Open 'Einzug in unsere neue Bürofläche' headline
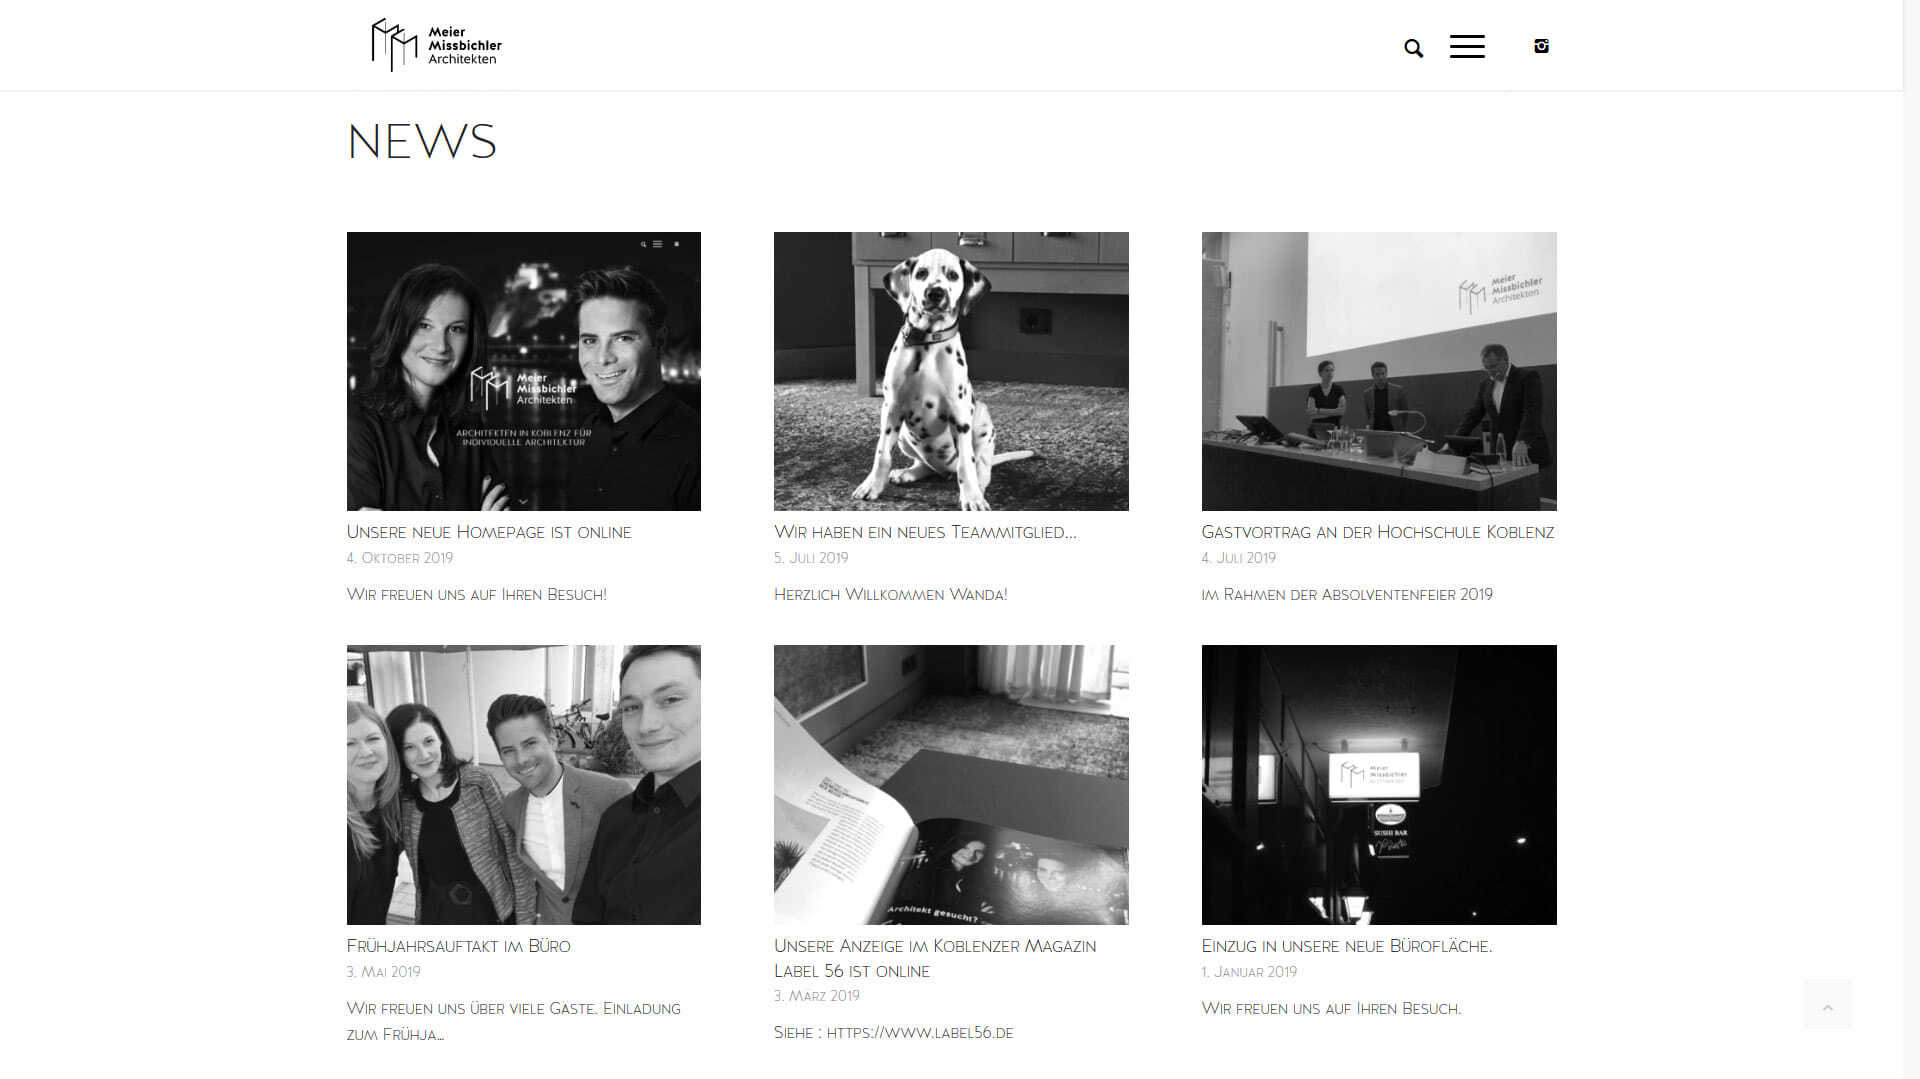Image resolution: width=1920 pixels, height=1079 pixels. coord(1347,946)
